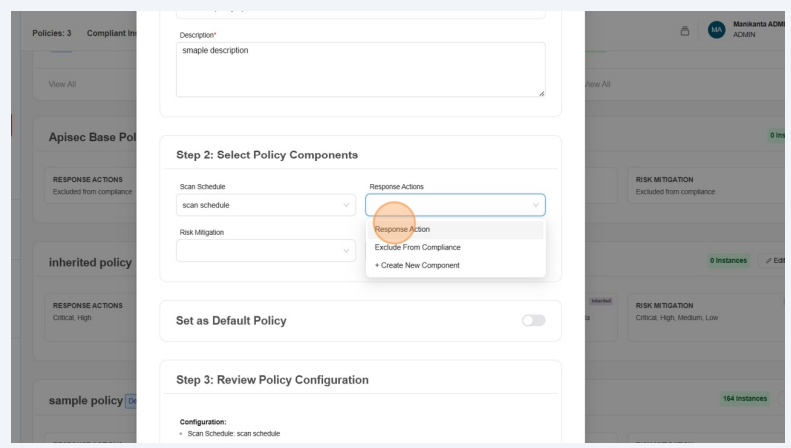Click the description resize handle
This screenshot has width=791, height=448.
[x=541, y=93]
